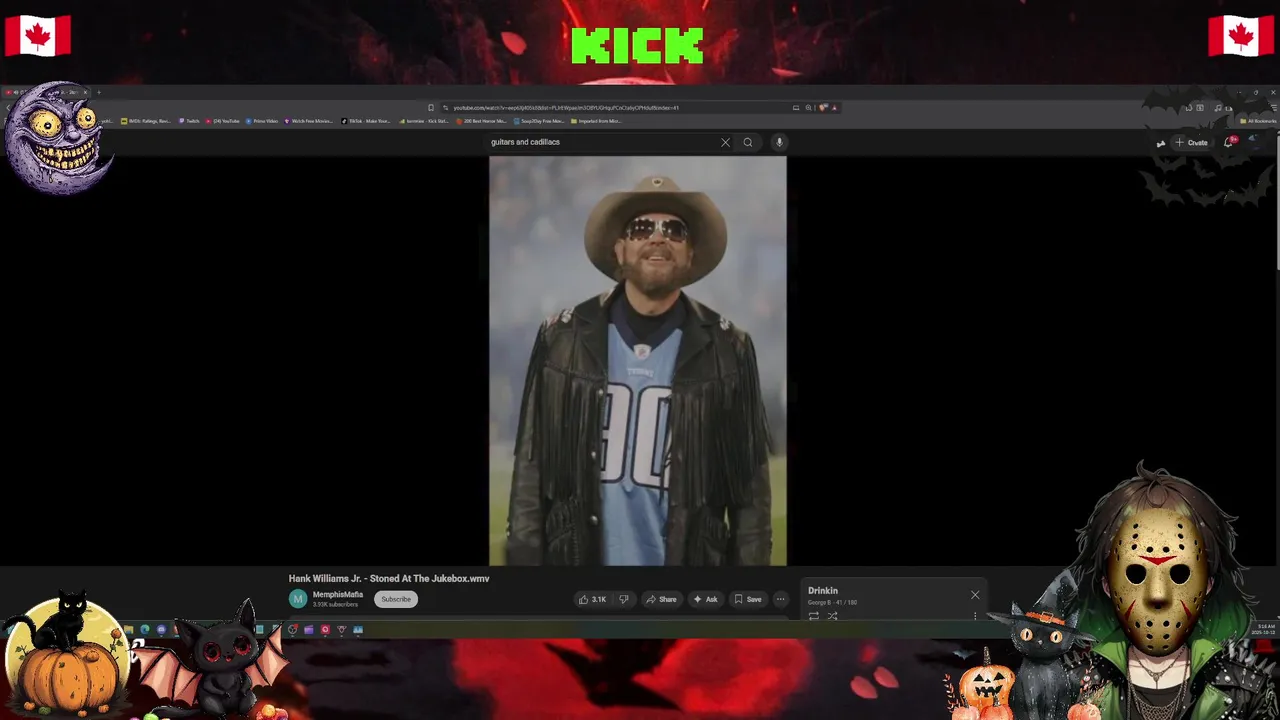Subscribe to the MemphisMafia channel

pyautogui.click(x=395, y=599)
